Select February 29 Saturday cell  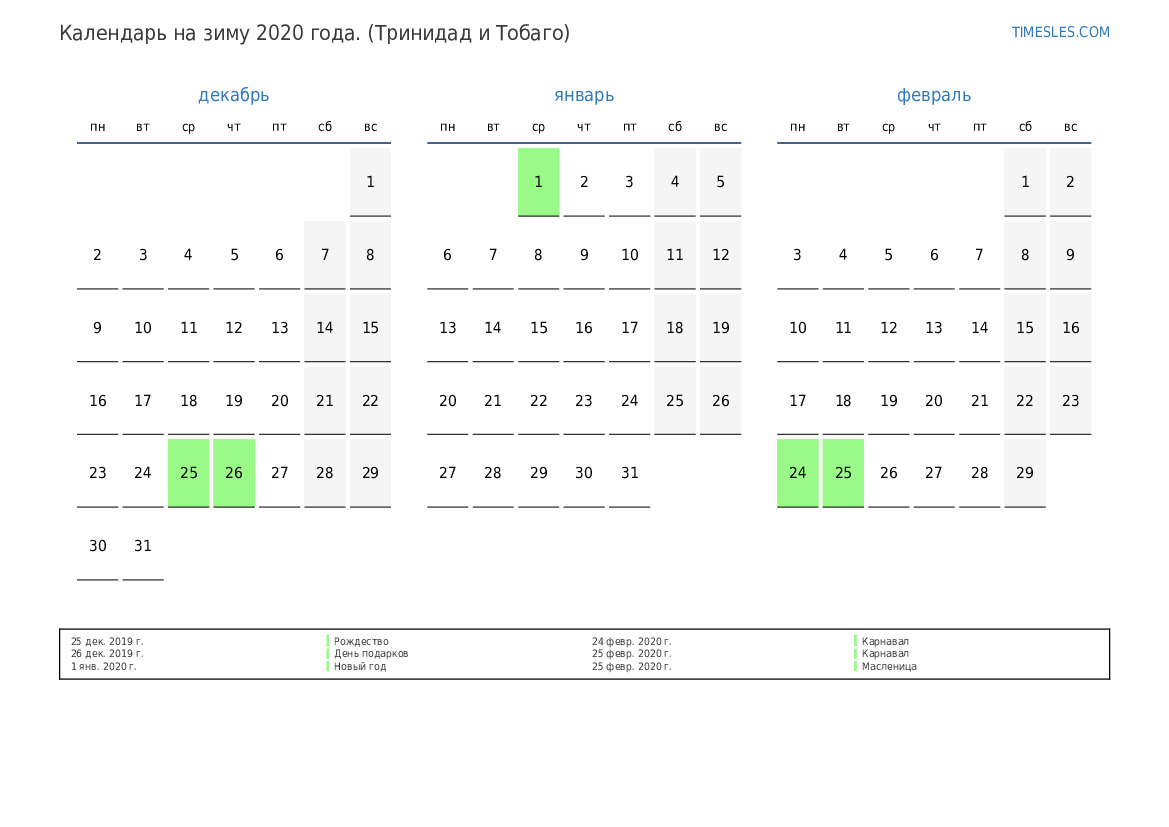(1024, 473)
